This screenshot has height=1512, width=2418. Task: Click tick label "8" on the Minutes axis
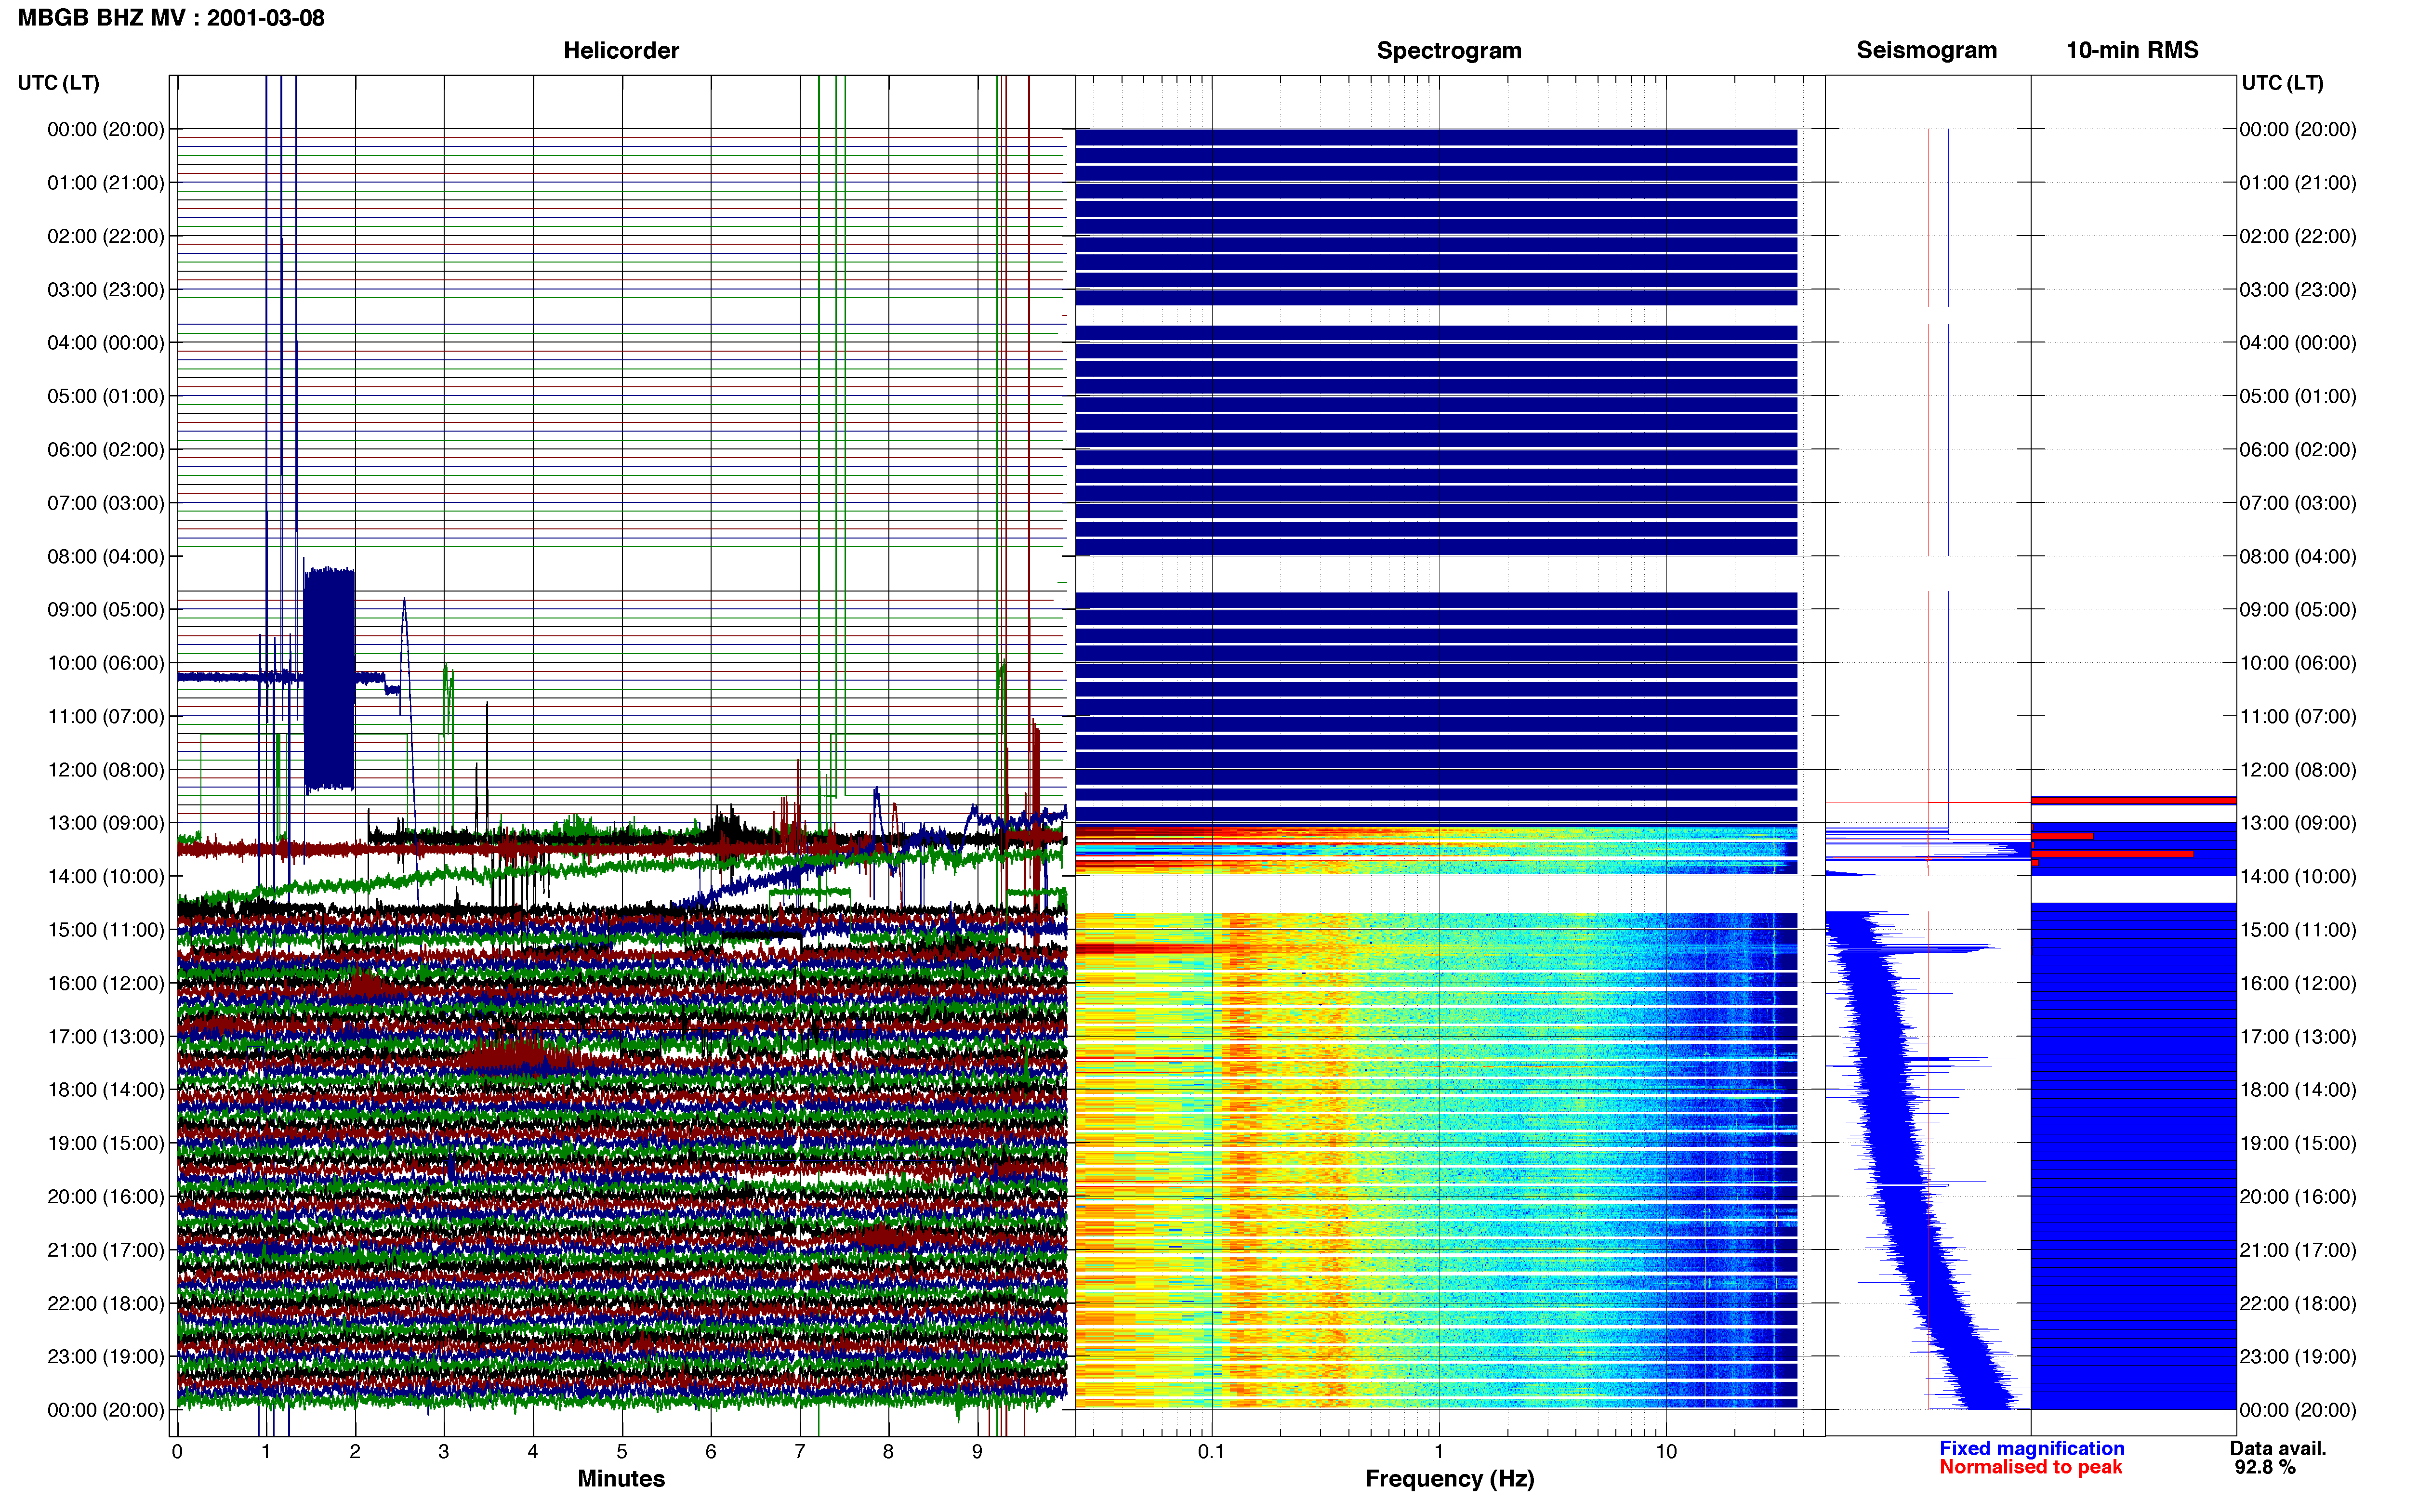tap(888, 1451)
